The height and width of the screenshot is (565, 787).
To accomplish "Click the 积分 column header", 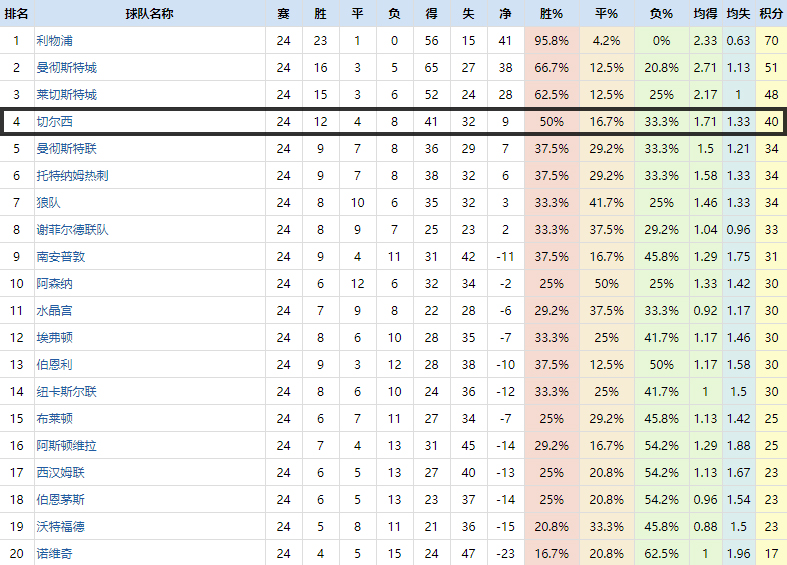I will 771,14.
